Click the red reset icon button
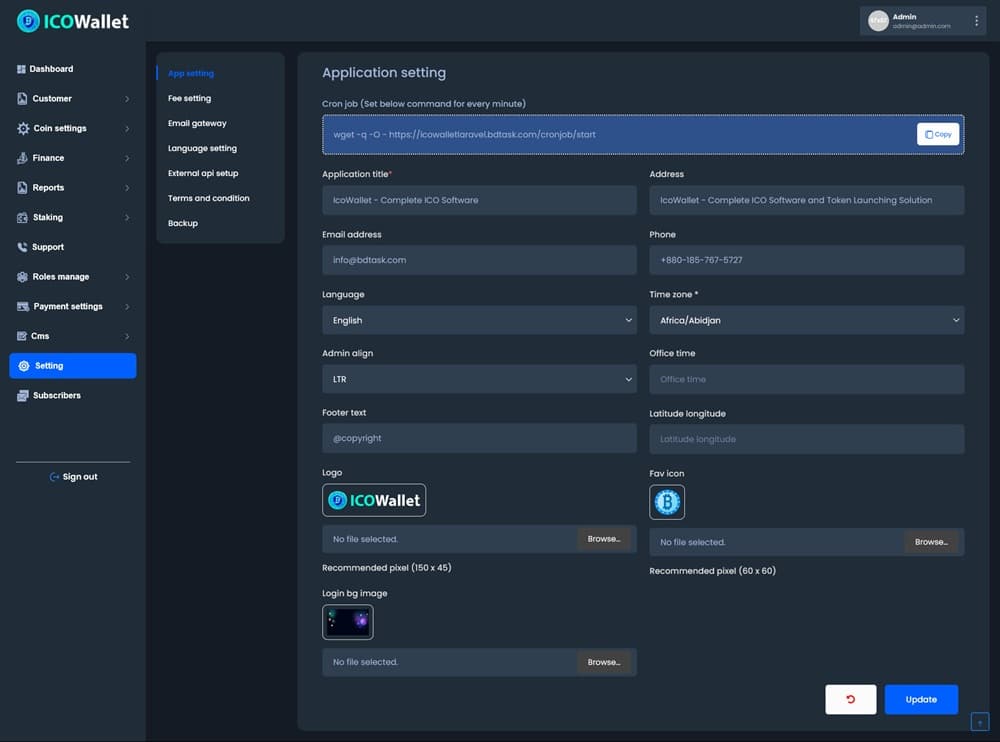Viewport: 1000px width, 742px height. point(850,699)
